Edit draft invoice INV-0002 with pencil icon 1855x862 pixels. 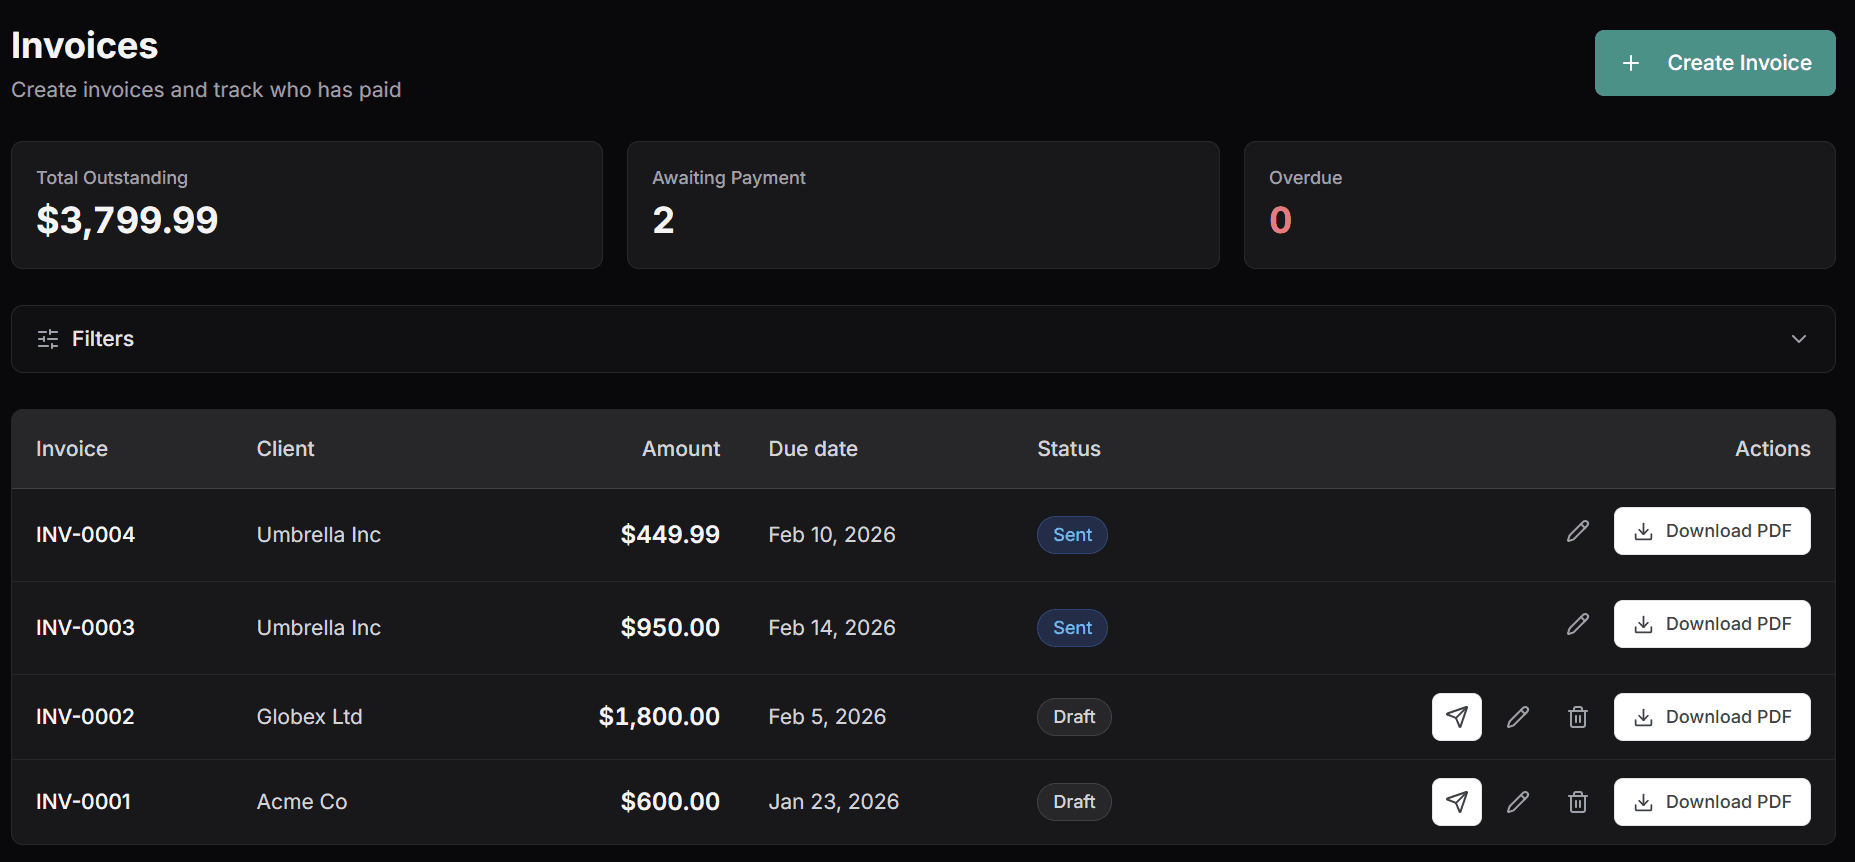[x=1518, y=716]
